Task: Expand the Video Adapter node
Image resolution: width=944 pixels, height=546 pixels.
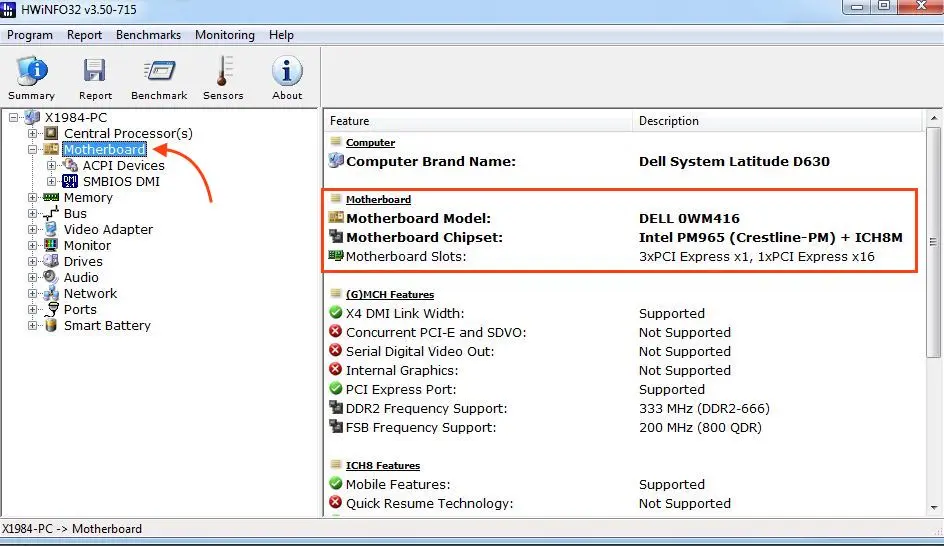Action: coord(33,229)
